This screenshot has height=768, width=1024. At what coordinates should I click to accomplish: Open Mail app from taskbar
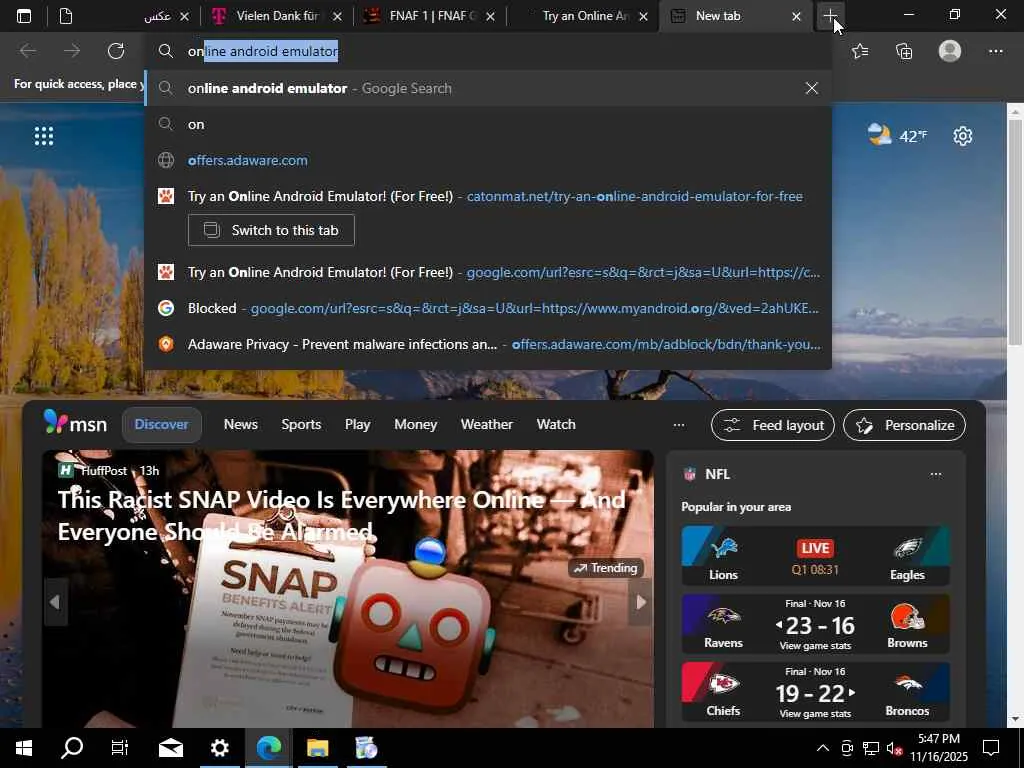tap(170, 748)
